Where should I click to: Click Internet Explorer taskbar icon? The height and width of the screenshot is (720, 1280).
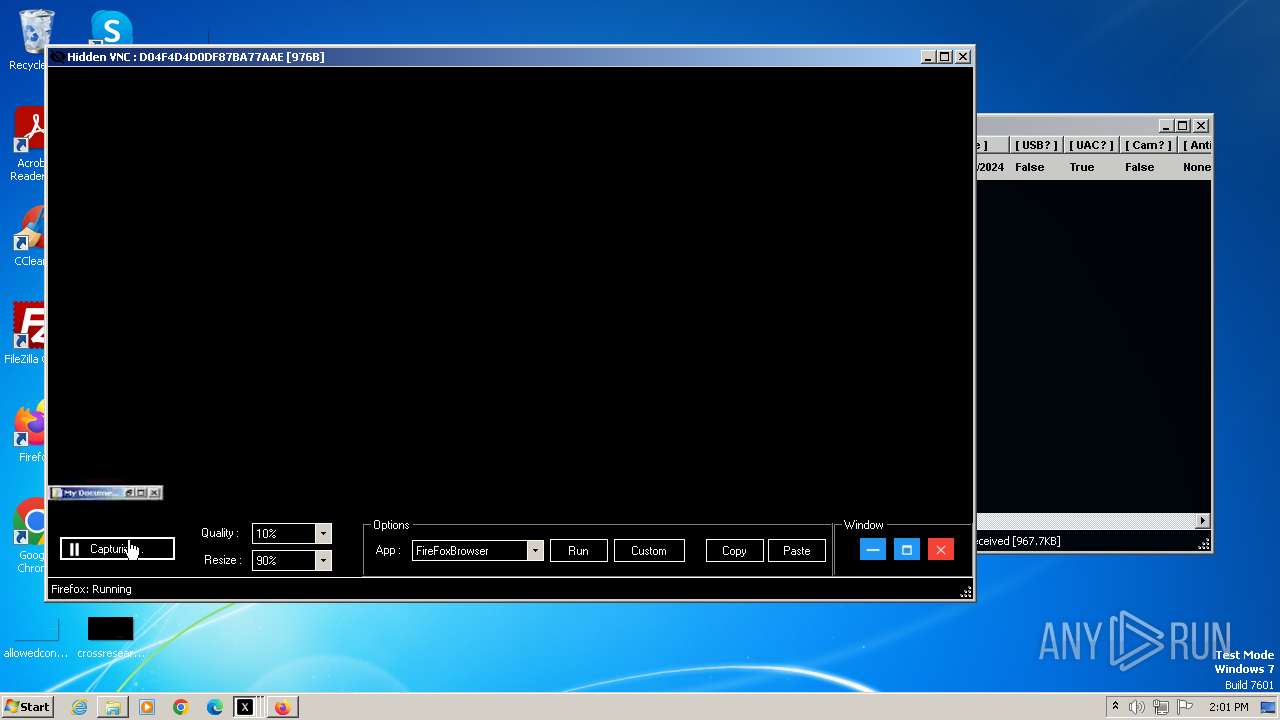(x=79, y=707)
